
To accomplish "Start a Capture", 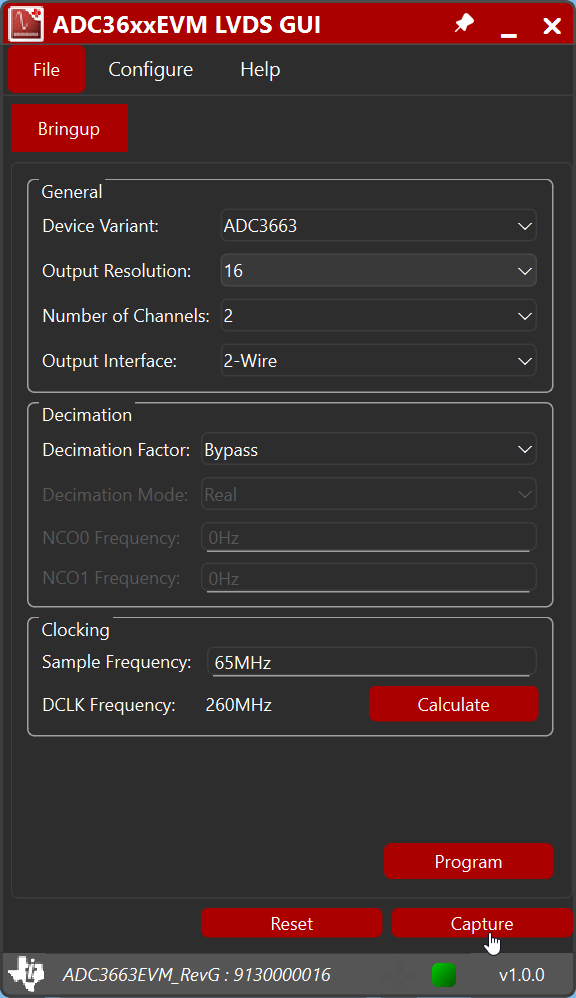I will 482,922.
